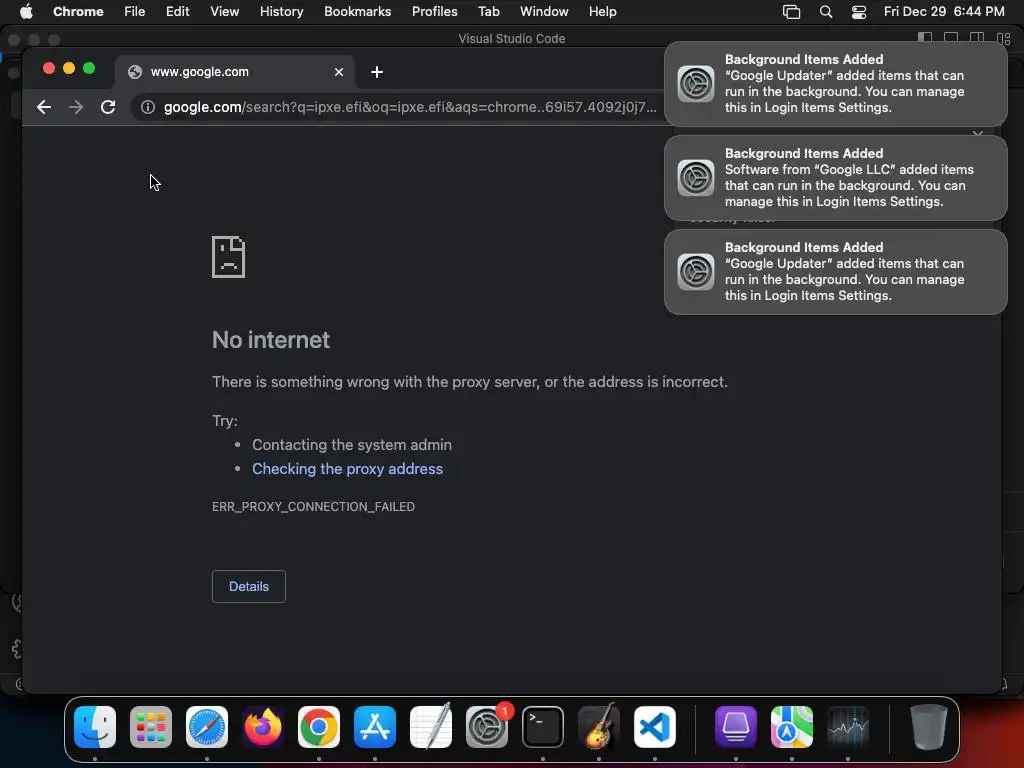Open Launchpad from the Dock

(151, 727)
